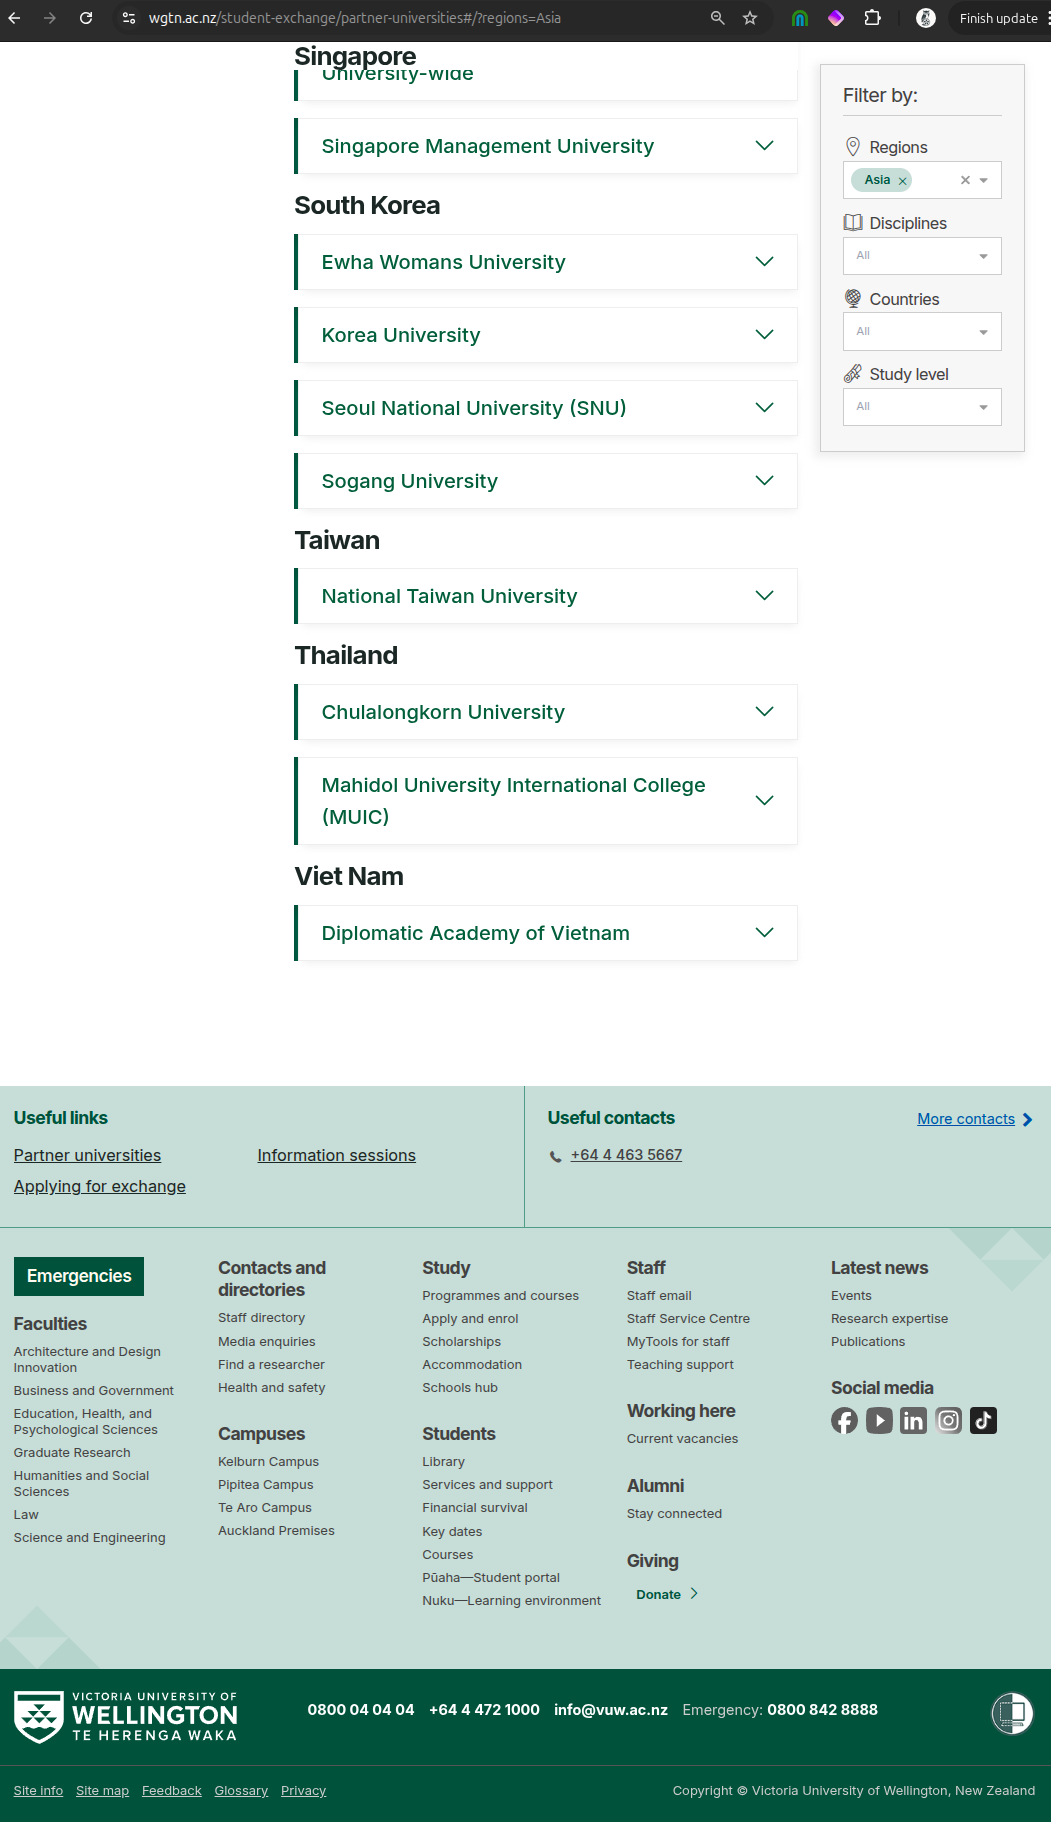
Task: Open the Site info footer link
Action: [x=38, y=1791]
